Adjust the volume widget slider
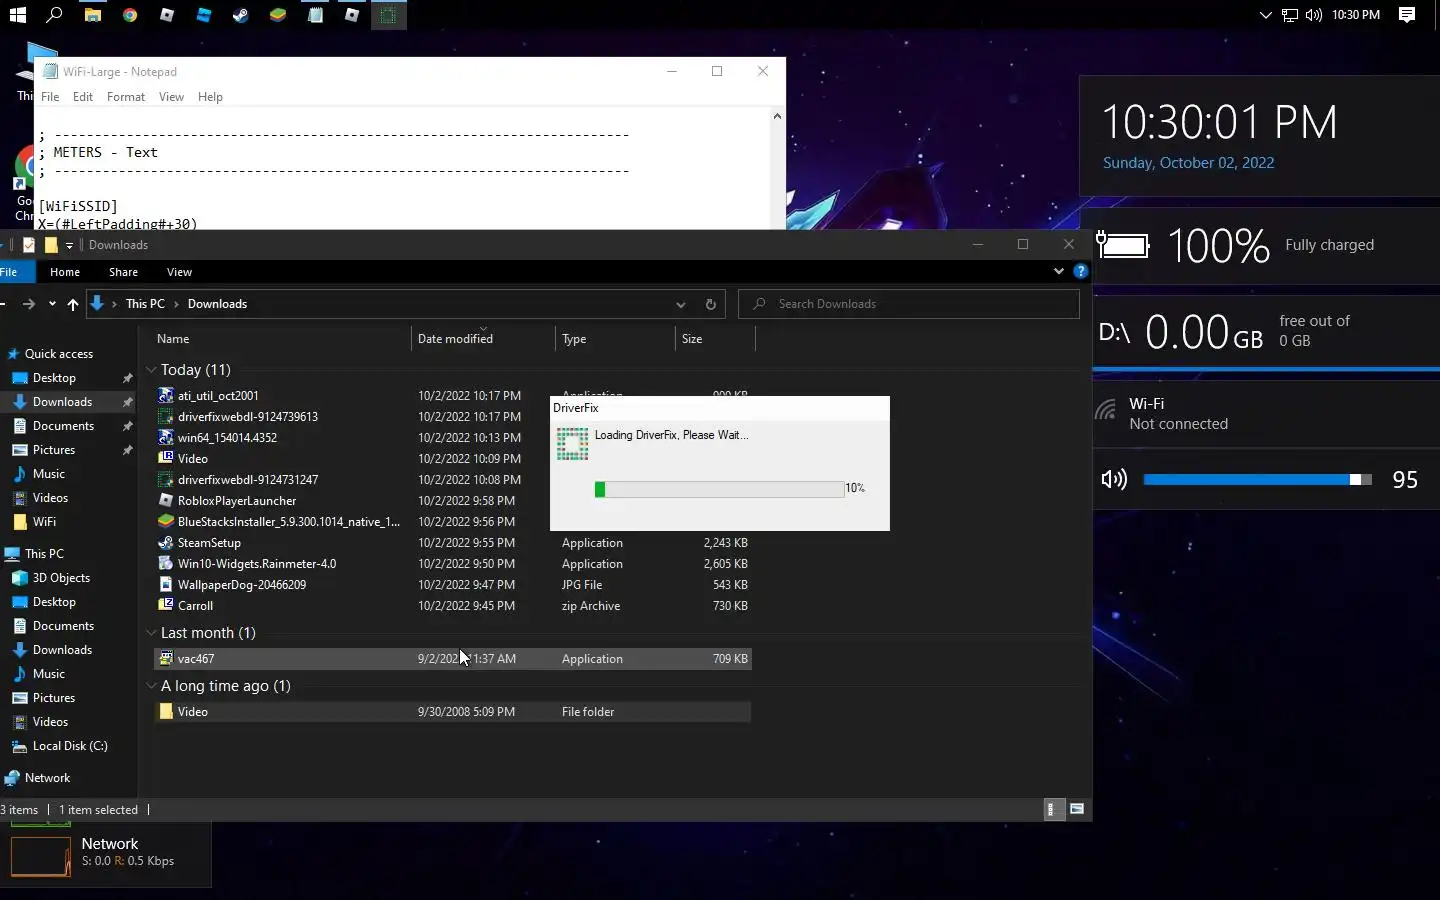The height and width of the screenshot is (900, 1440). 1258,480
